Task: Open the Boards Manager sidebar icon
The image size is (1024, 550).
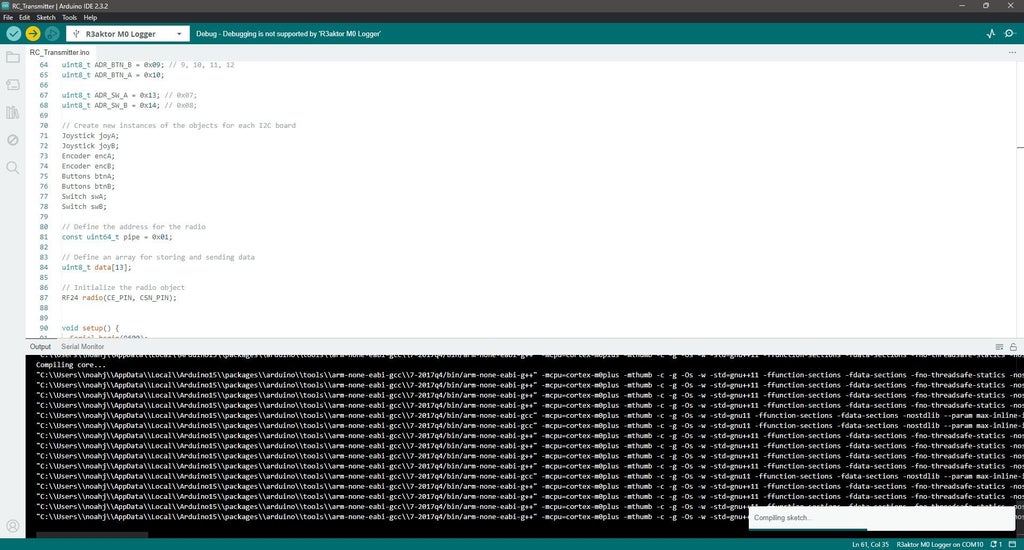Action: pos(12,85)
